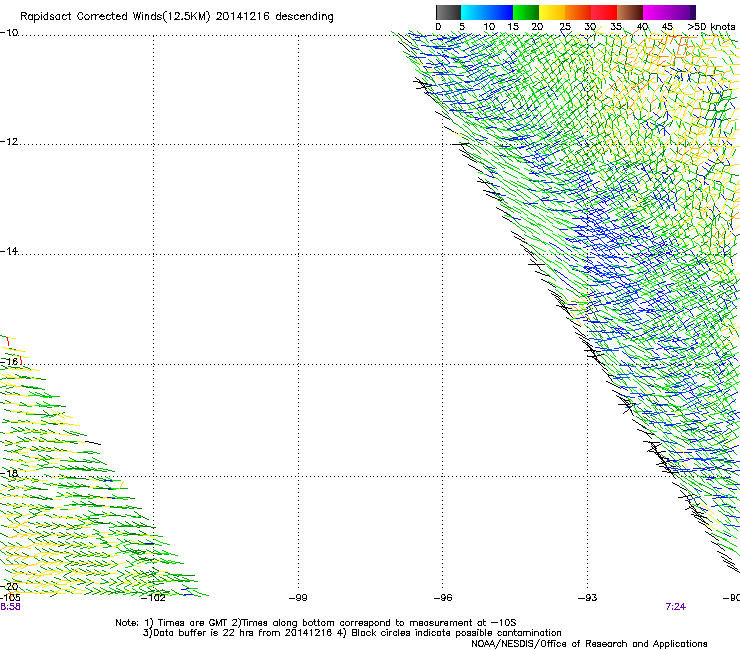This screenshot has width=740, height=650.
Task: Click the '-18' latitude axis label
Action: 9,473
